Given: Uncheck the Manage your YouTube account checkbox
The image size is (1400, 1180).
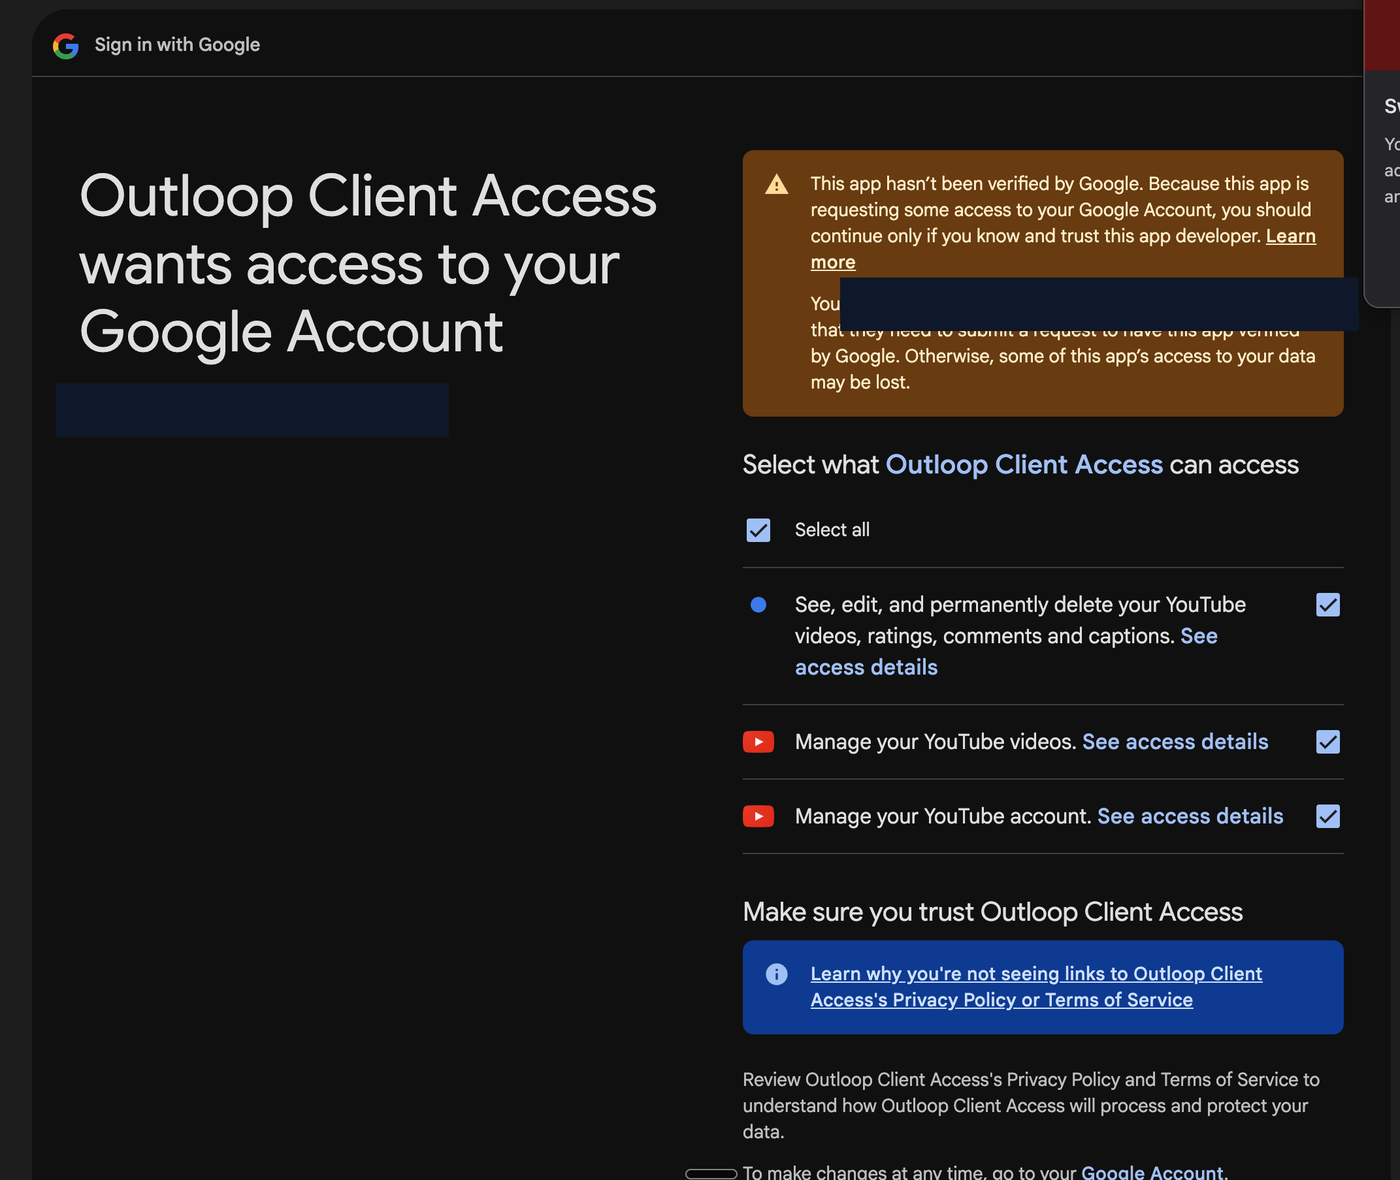Looking at the screenshot, I should coord(1328,817).
